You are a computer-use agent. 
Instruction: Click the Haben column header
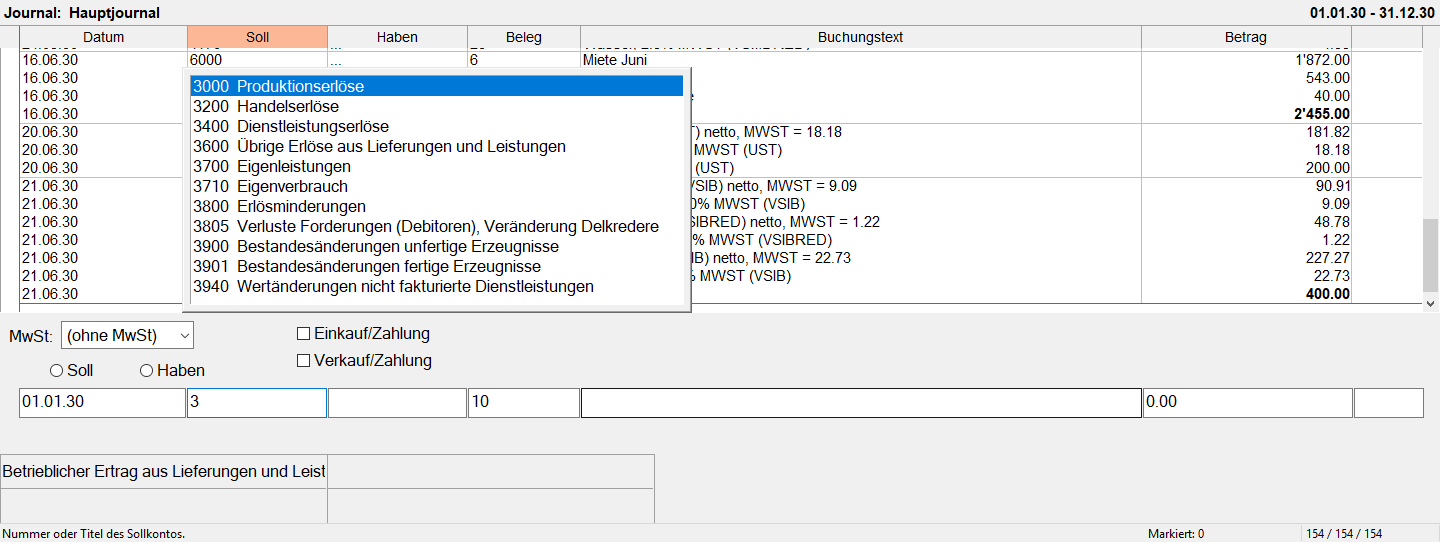click(x=397, y=37)
